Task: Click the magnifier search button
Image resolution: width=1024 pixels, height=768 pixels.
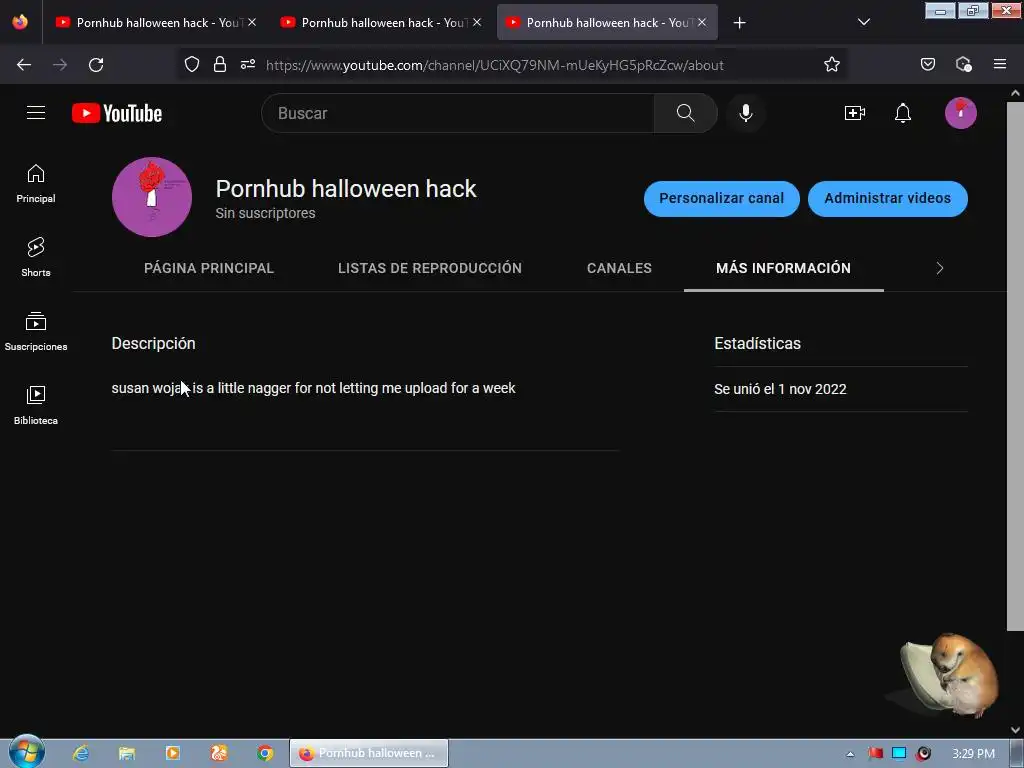Action: pos(685,113)
